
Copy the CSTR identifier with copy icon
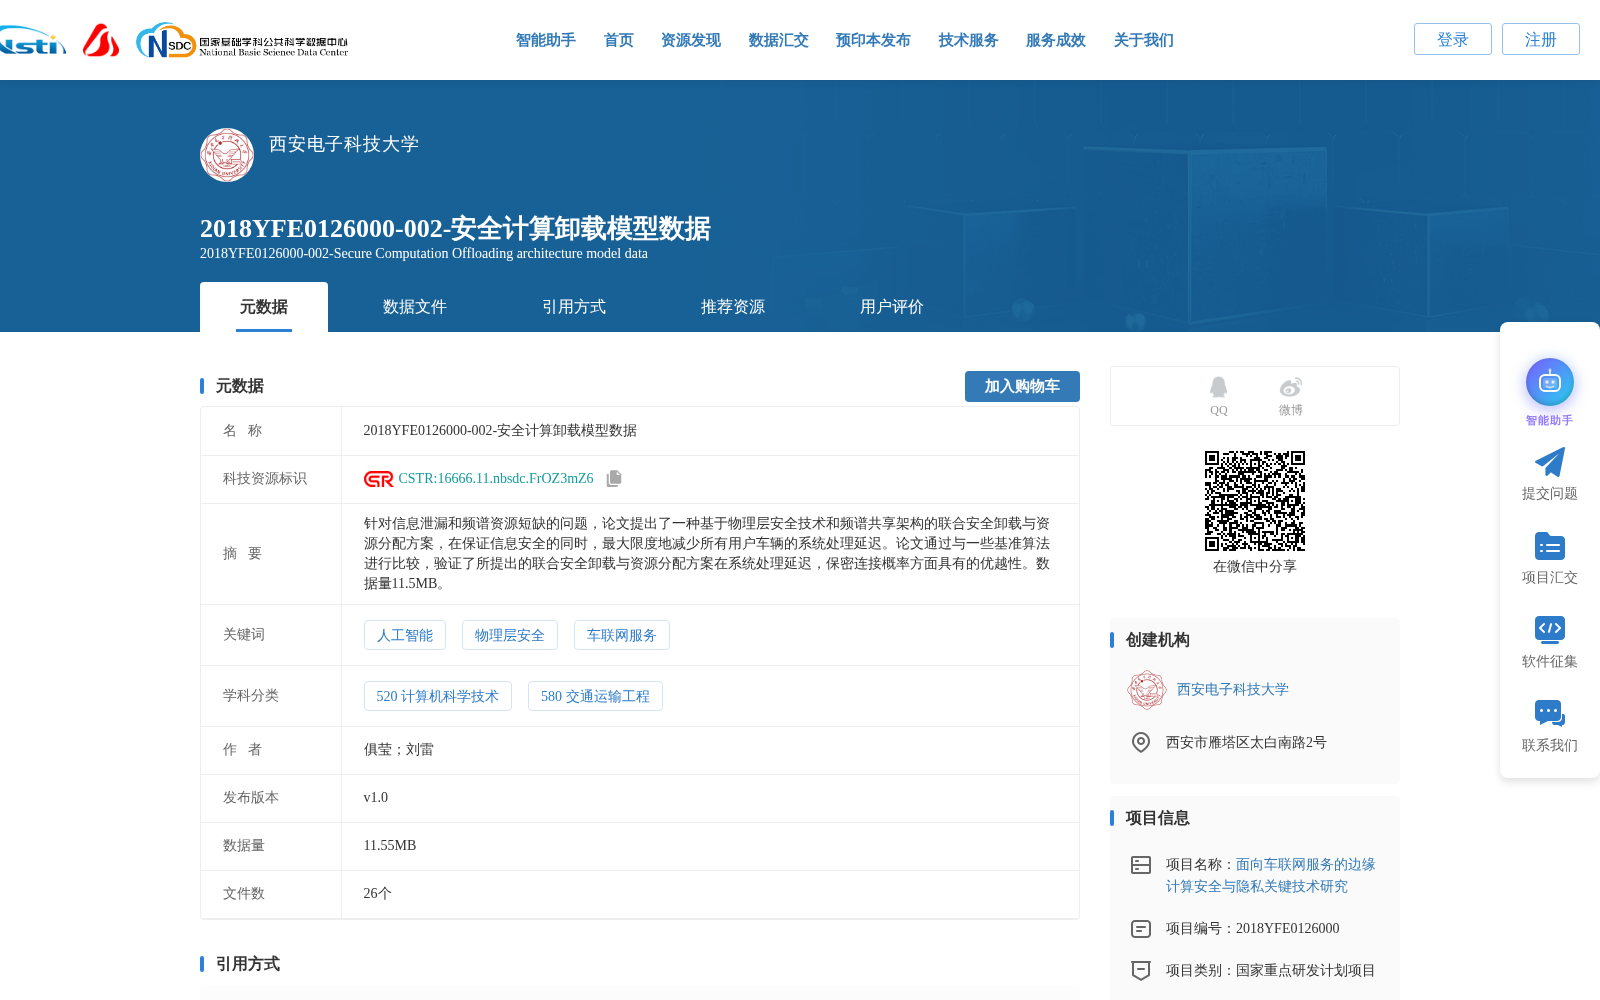coord(614,479)
